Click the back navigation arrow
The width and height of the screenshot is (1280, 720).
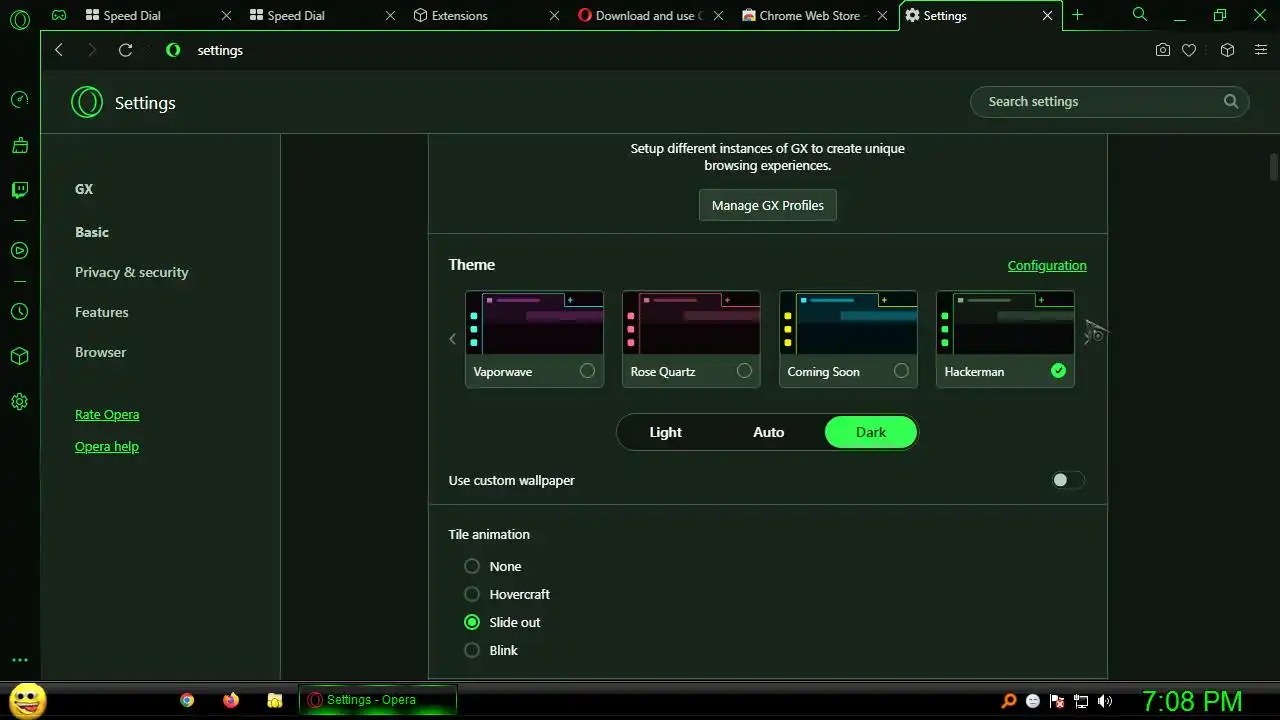(59, 50)
